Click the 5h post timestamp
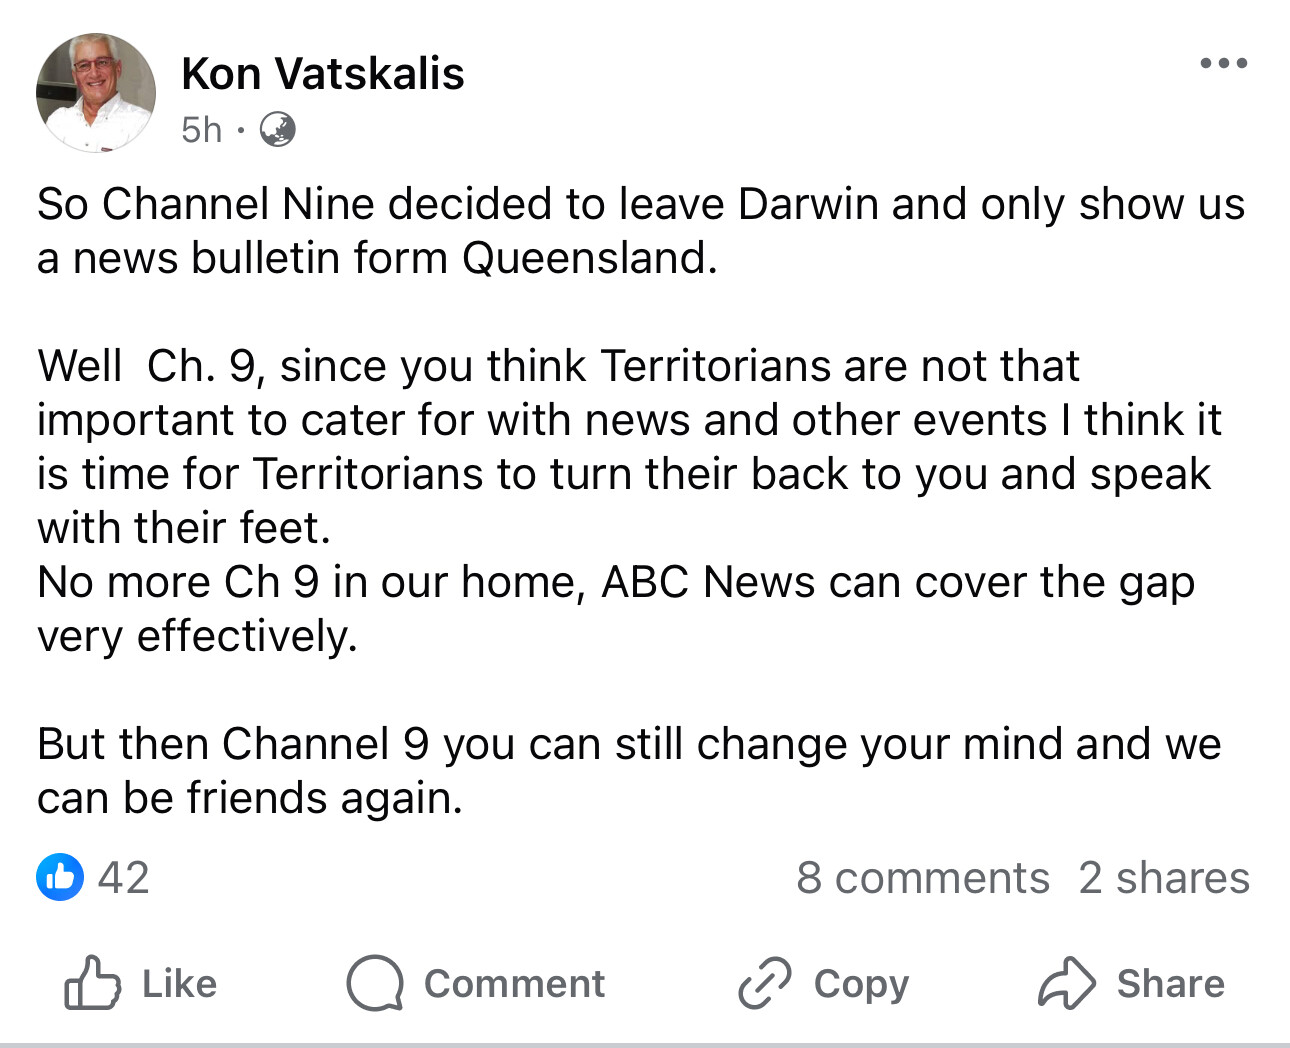The image size is (1290, 1048). 201,130
